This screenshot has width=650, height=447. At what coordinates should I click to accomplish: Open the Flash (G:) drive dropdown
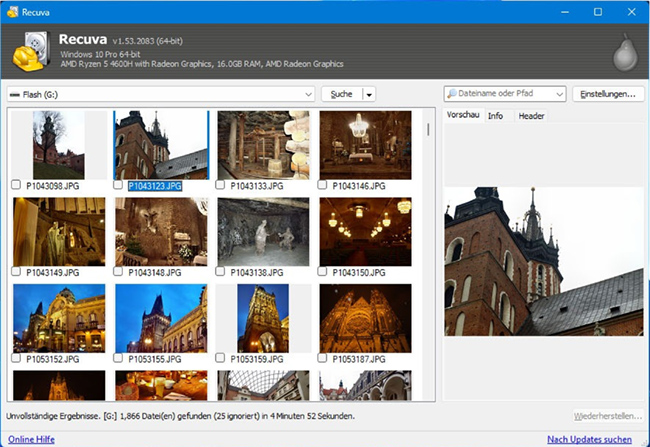coord(308,95)
